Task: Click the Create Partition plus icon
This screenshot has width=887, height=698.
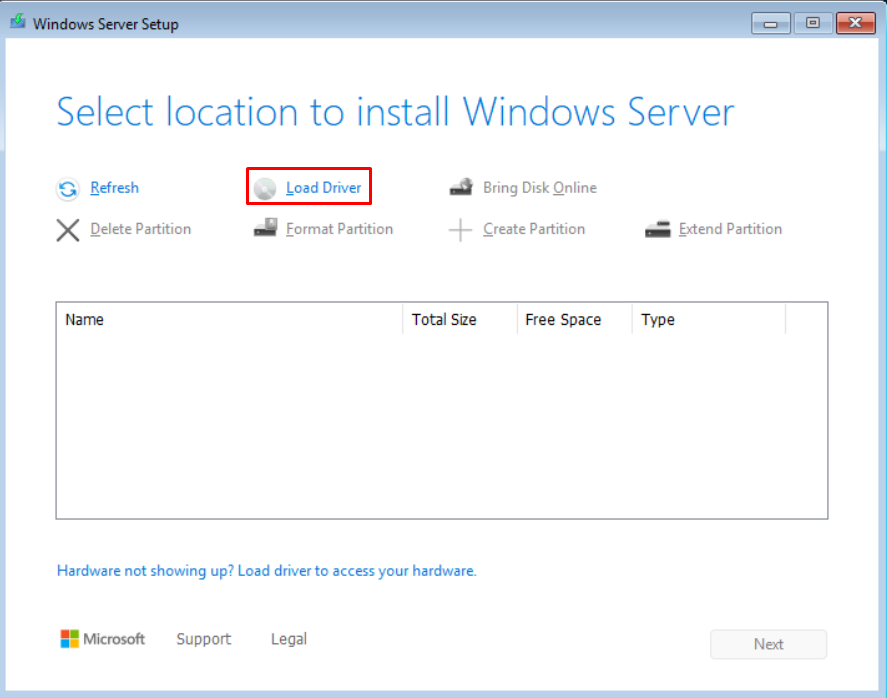Action: click(x=460, y=230)
